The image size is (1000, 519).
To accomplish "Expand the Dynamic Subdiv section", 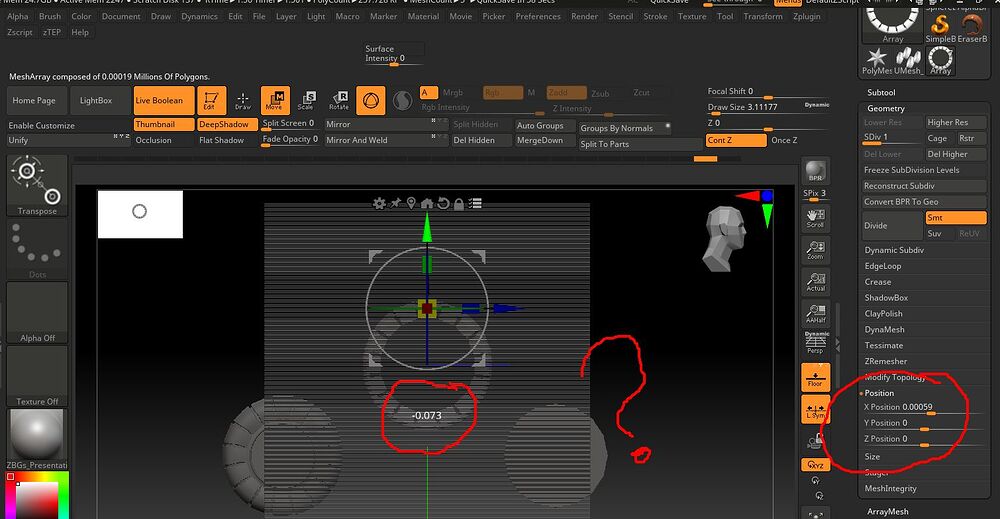I will pyautogui.click(x=893, y=250).
